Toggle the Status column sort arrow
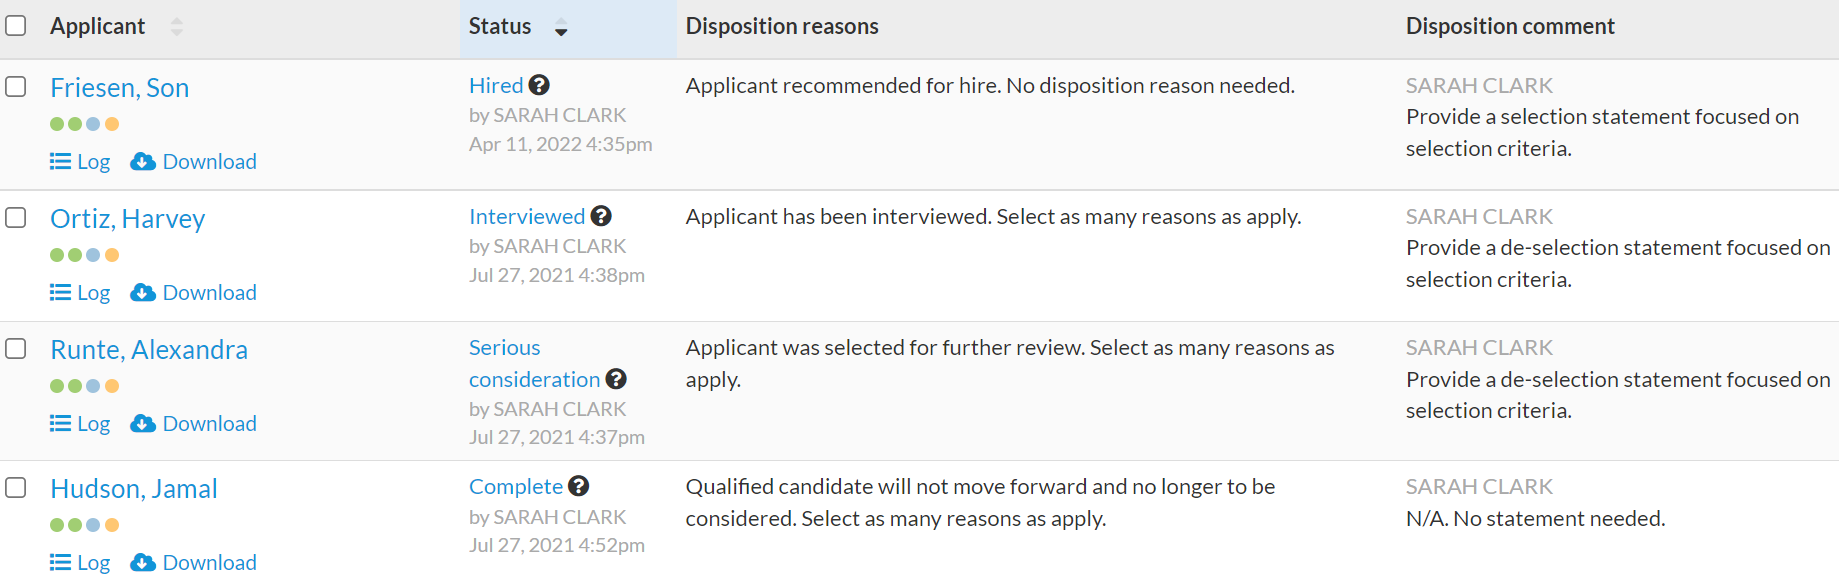This screenshot has height=579, width=1839. pos(561,27)
